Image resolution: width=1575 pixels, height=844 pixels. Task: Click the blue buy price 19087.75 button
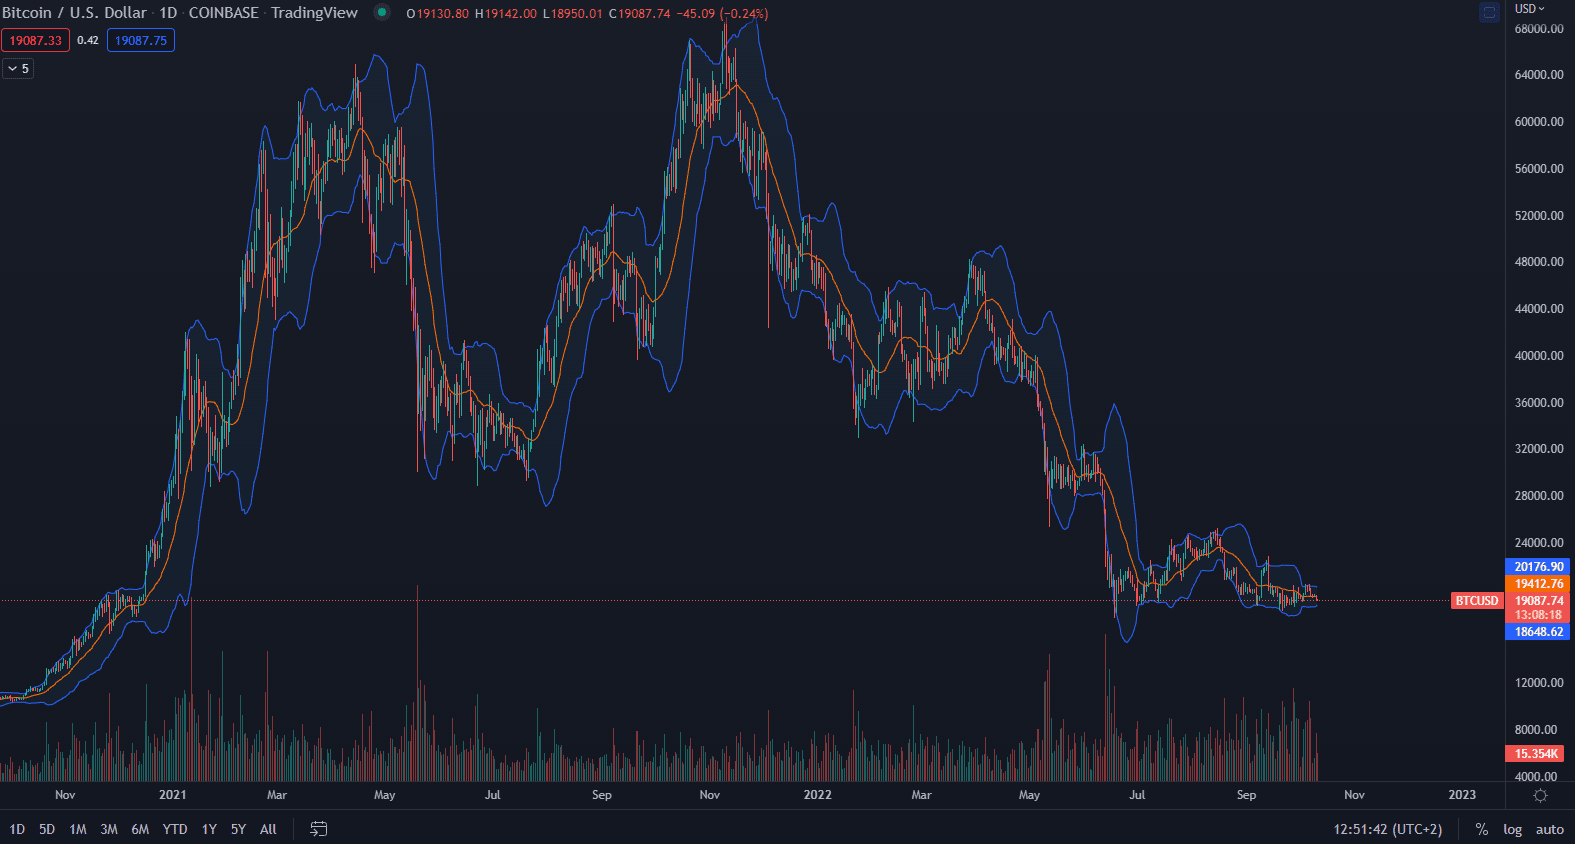click(141, 41)
